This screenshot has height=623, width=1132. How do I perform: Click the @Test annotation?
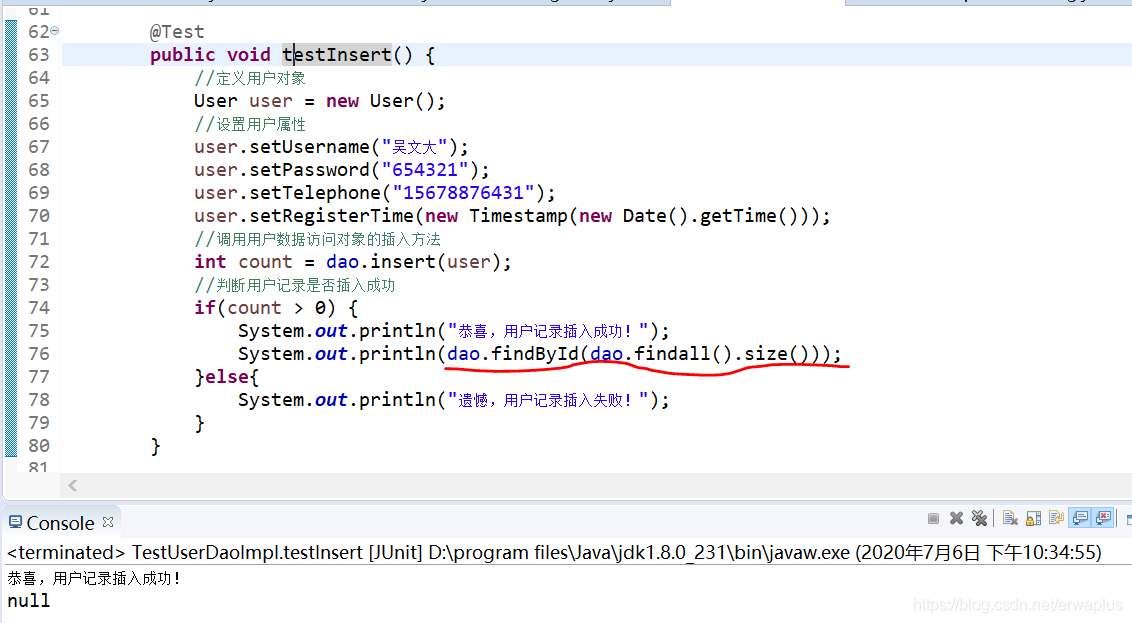177,32
